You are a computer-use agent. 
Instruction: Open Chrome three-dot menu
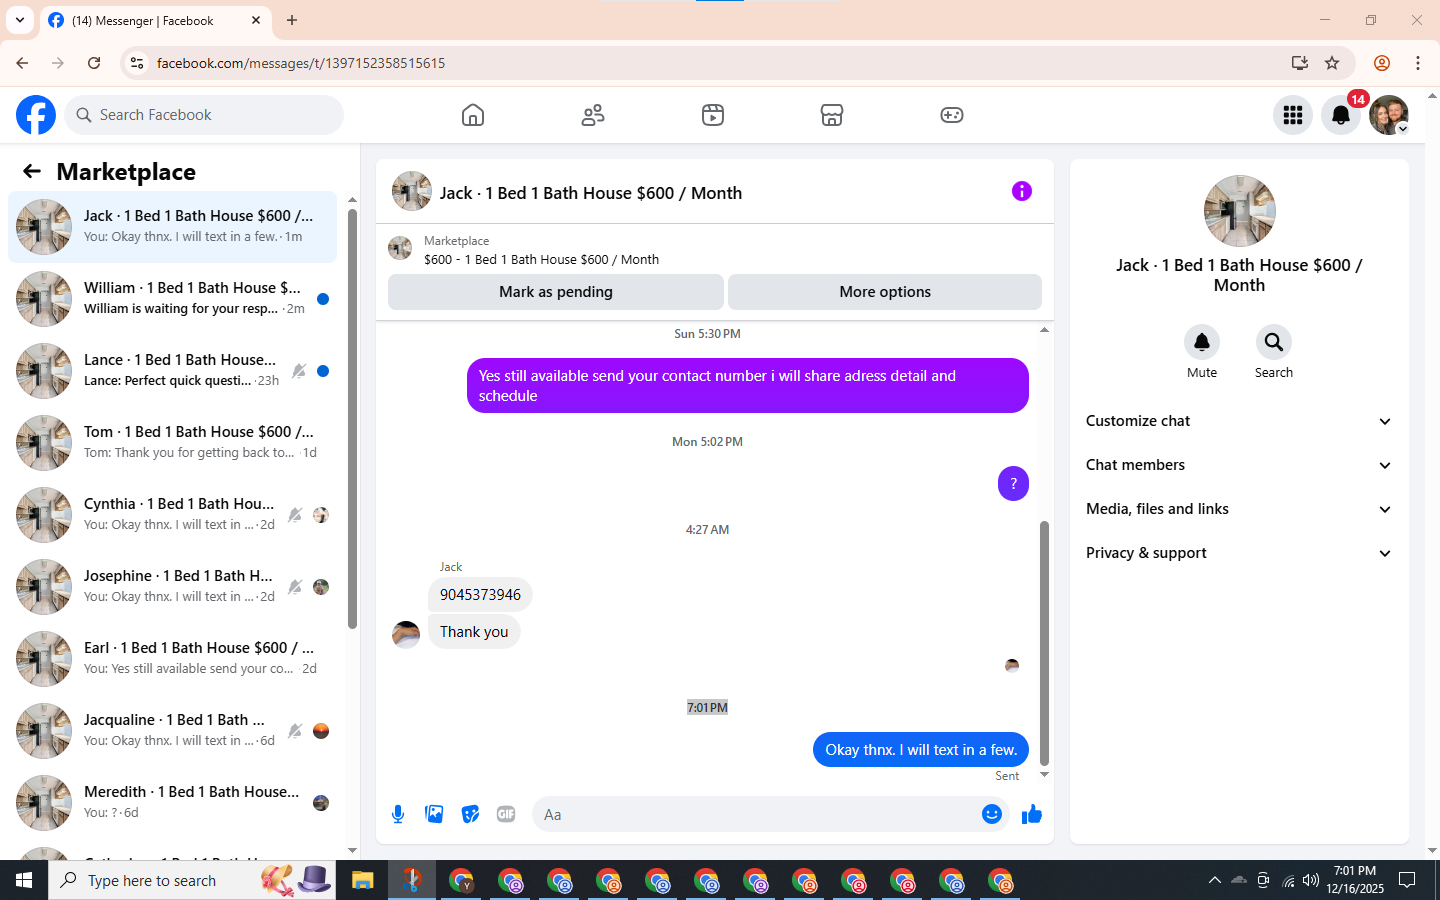click(x=1418, y=63)
